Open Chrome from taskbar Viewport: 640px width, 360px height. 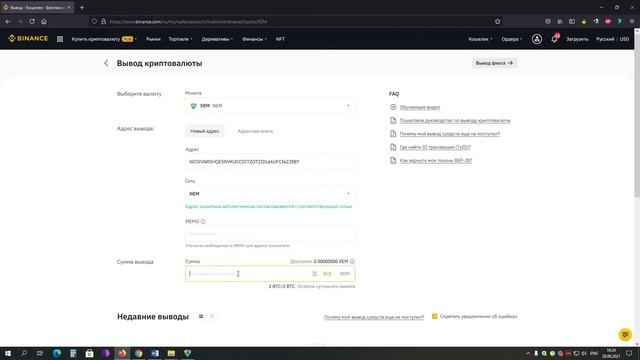[x=138, y=353]
